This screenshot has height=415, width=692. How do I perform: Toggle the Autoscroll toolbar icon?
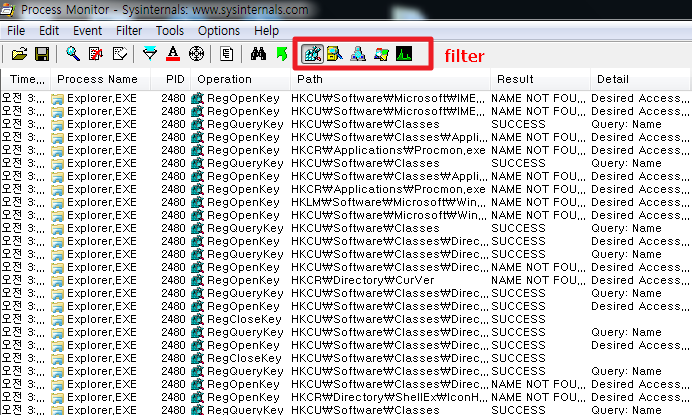(x=96, y=54)
